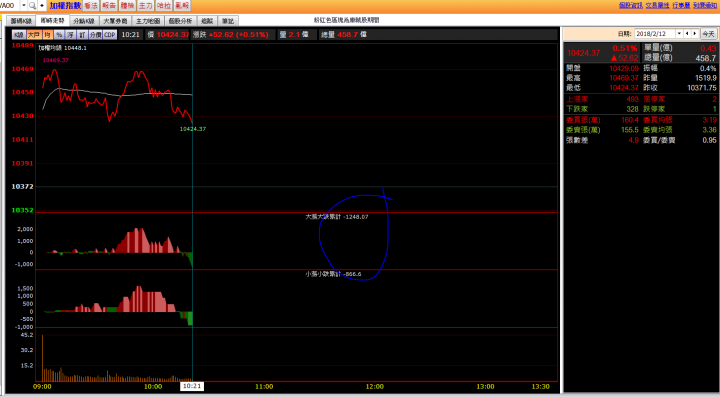720x397 pixels.
Task: Toggle the 均 average line option
Action: coord(47,35)
